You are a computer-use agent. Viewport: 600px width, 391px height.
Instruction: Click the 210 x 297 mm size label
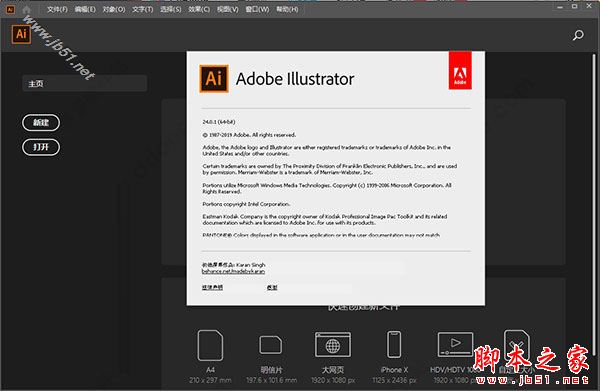[210, 380]
